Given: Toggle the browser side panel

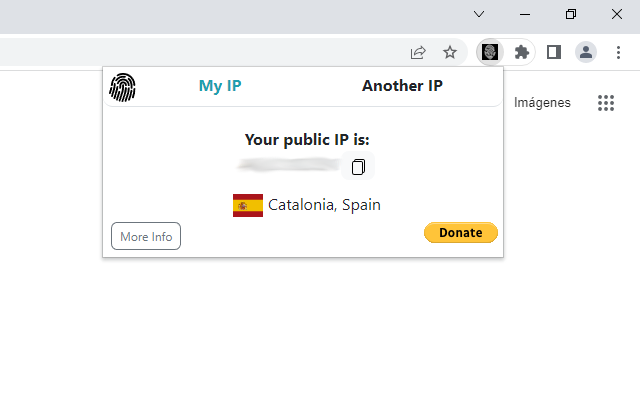Looking at the screenshot, I should click(554, 52).
